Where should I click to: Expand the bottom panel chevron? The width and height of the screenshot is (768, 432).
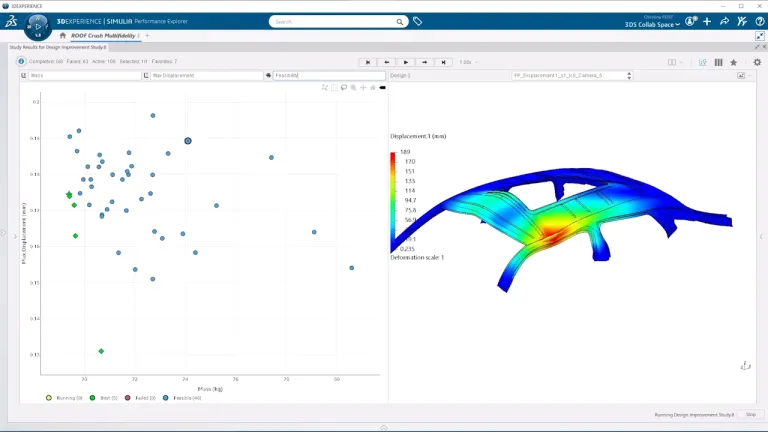(x=384, y=428)
